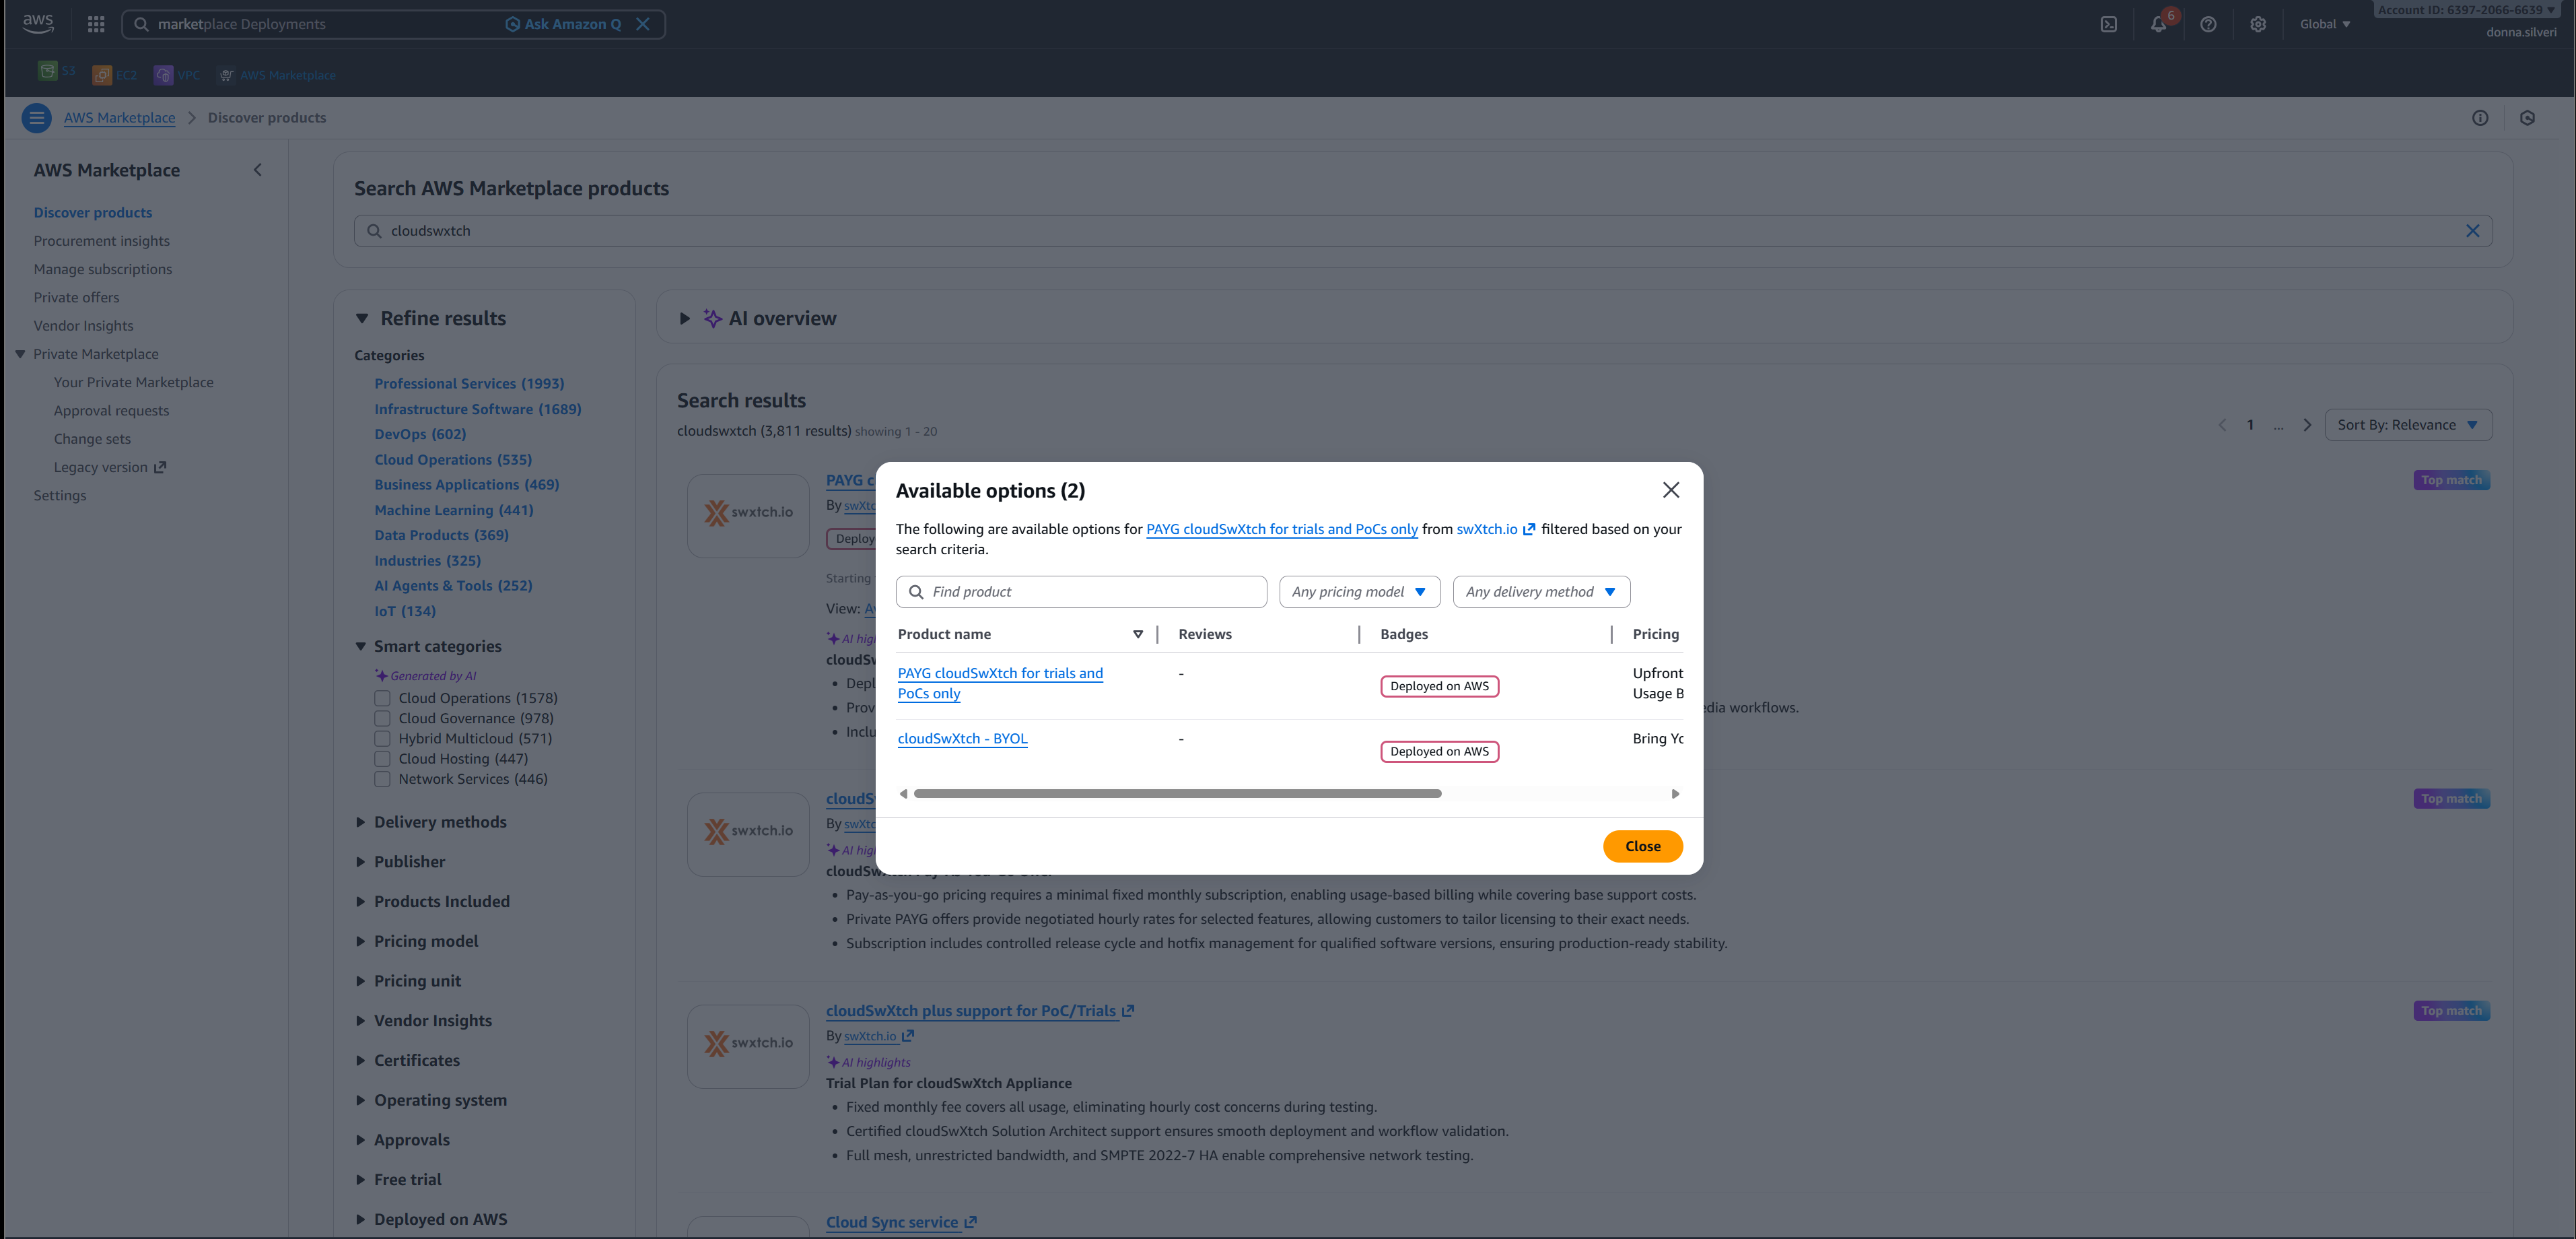The width and height of the screenshot is (2576, 1239).
Task: Check the Cloud Operations smart category
Action: tap(382, 698)
